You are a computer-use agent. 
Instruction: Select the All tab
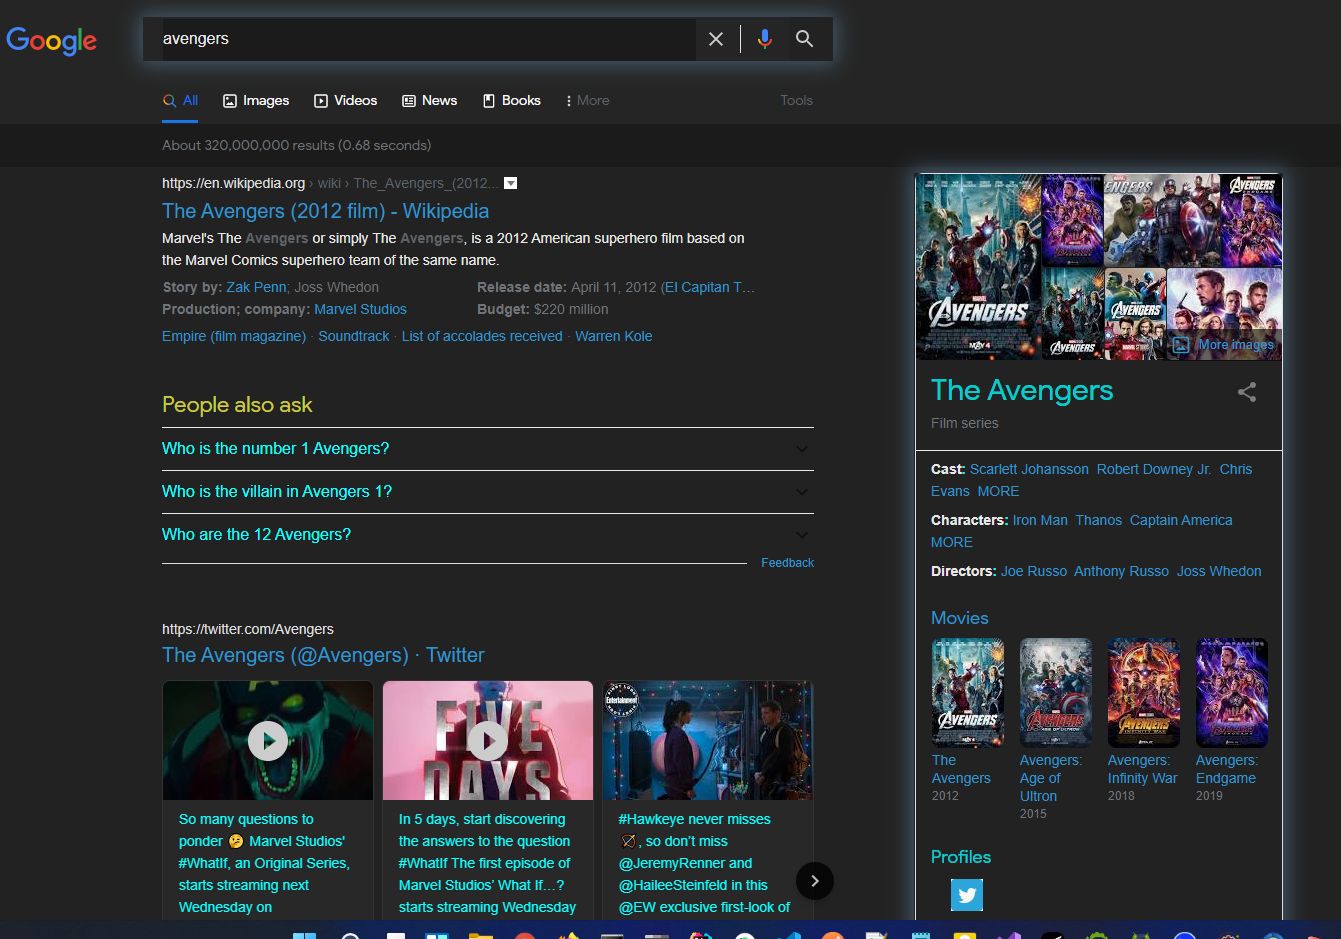coord(181,100)
